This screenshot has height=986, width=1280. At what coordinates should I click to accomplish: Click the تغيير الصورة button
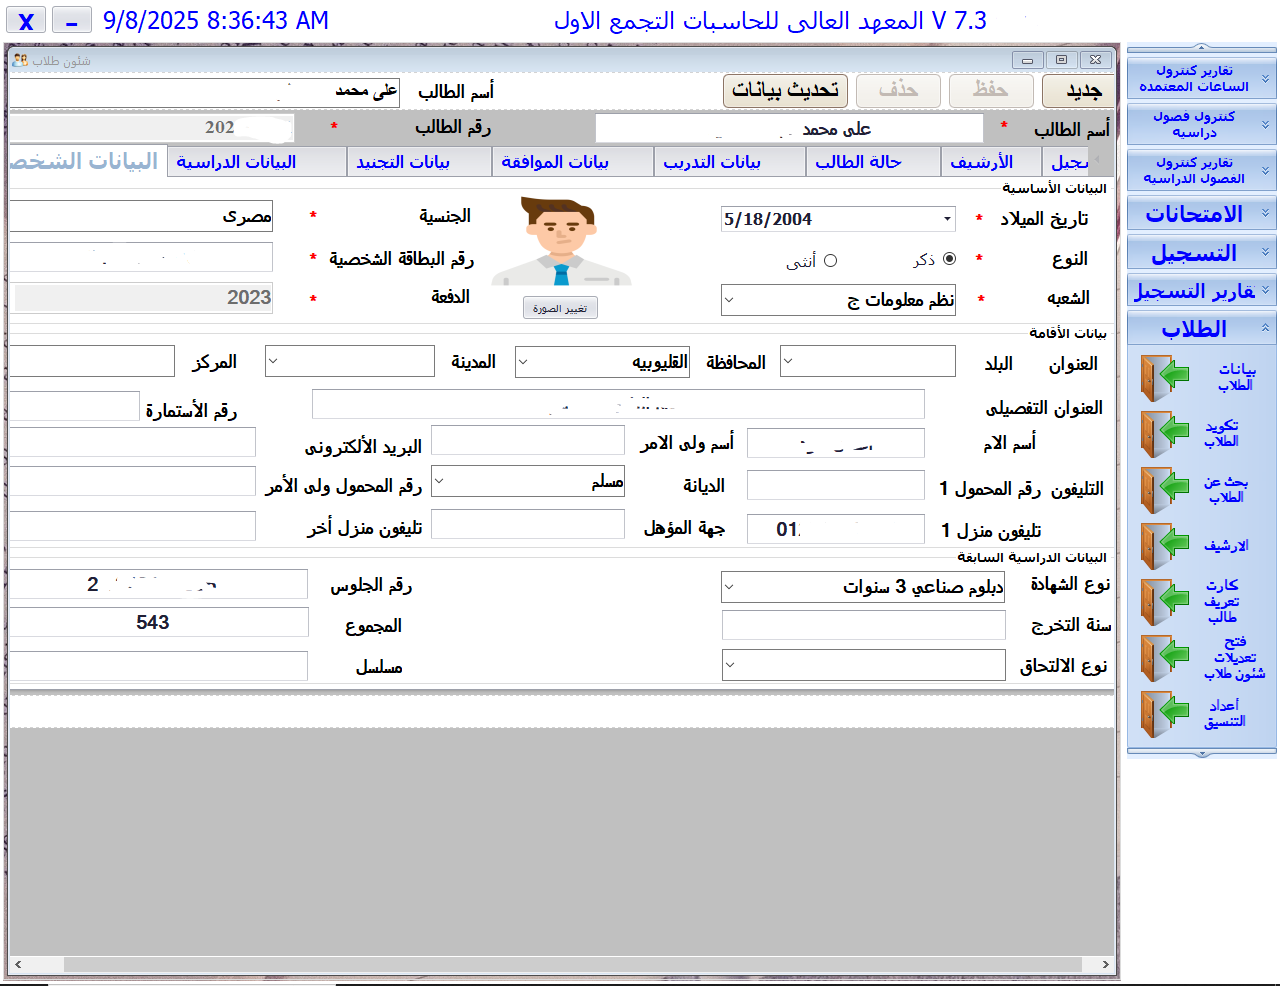[x=560, y=309]
